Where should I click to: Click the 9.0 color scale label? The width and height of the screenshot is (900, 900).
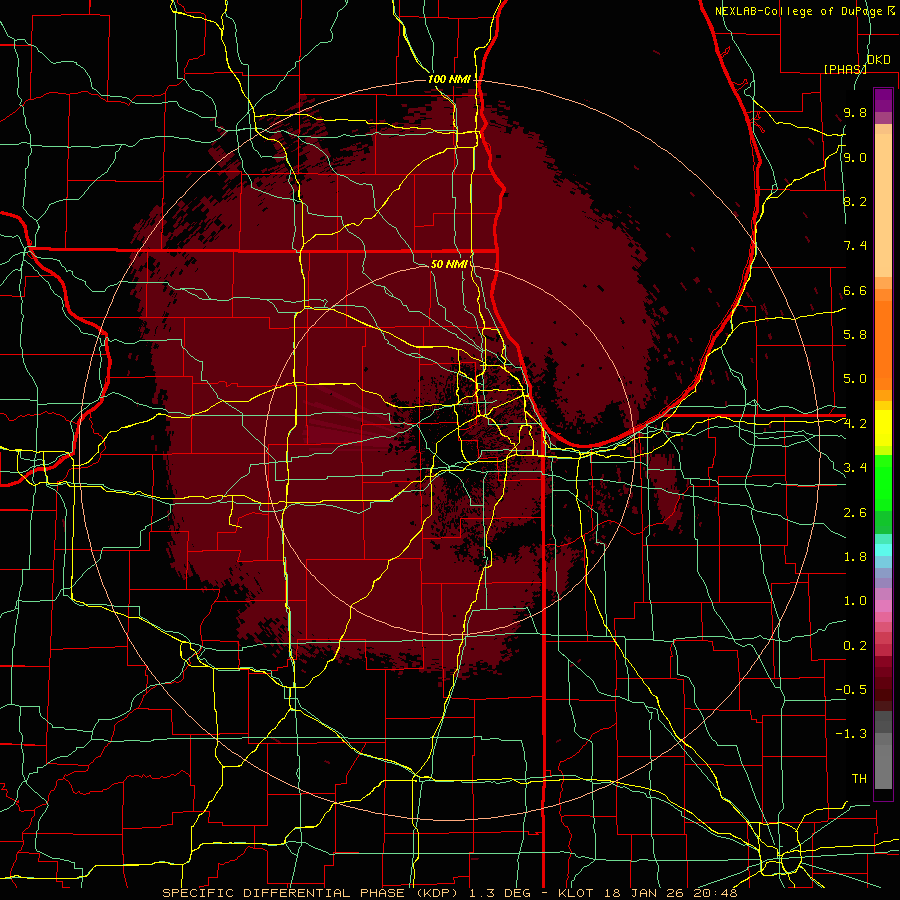coord(855,157)
